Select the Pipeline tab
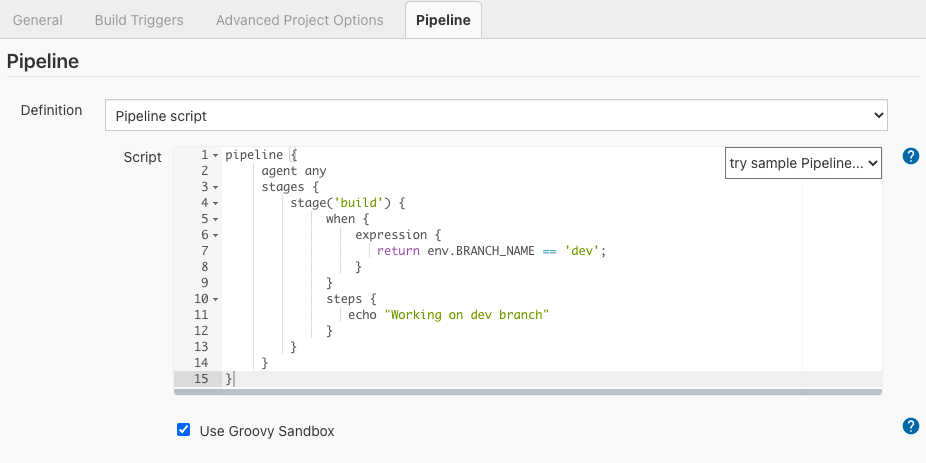Screen dimensions: 926x463 443,20
